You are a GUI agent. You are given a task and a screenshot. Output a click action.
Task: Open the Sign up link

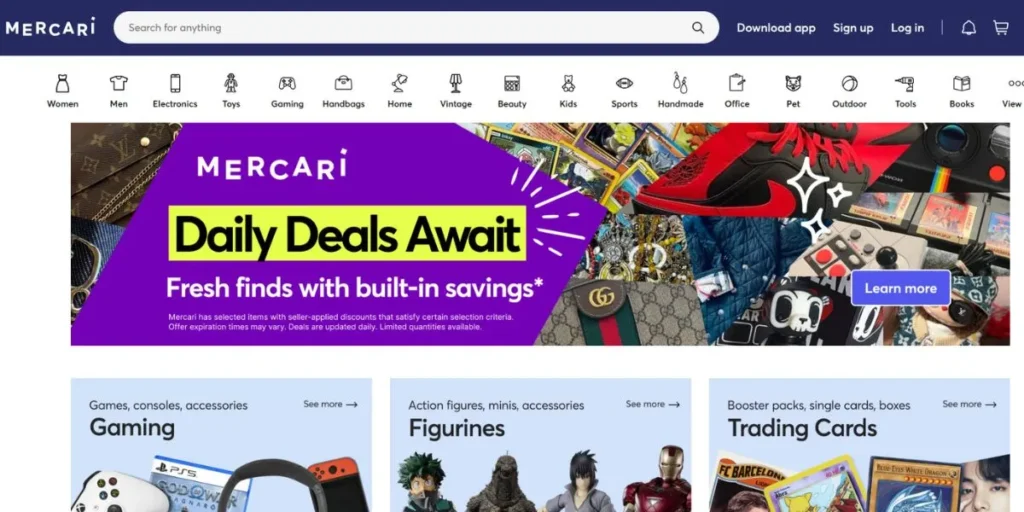[x=853, y=28]
